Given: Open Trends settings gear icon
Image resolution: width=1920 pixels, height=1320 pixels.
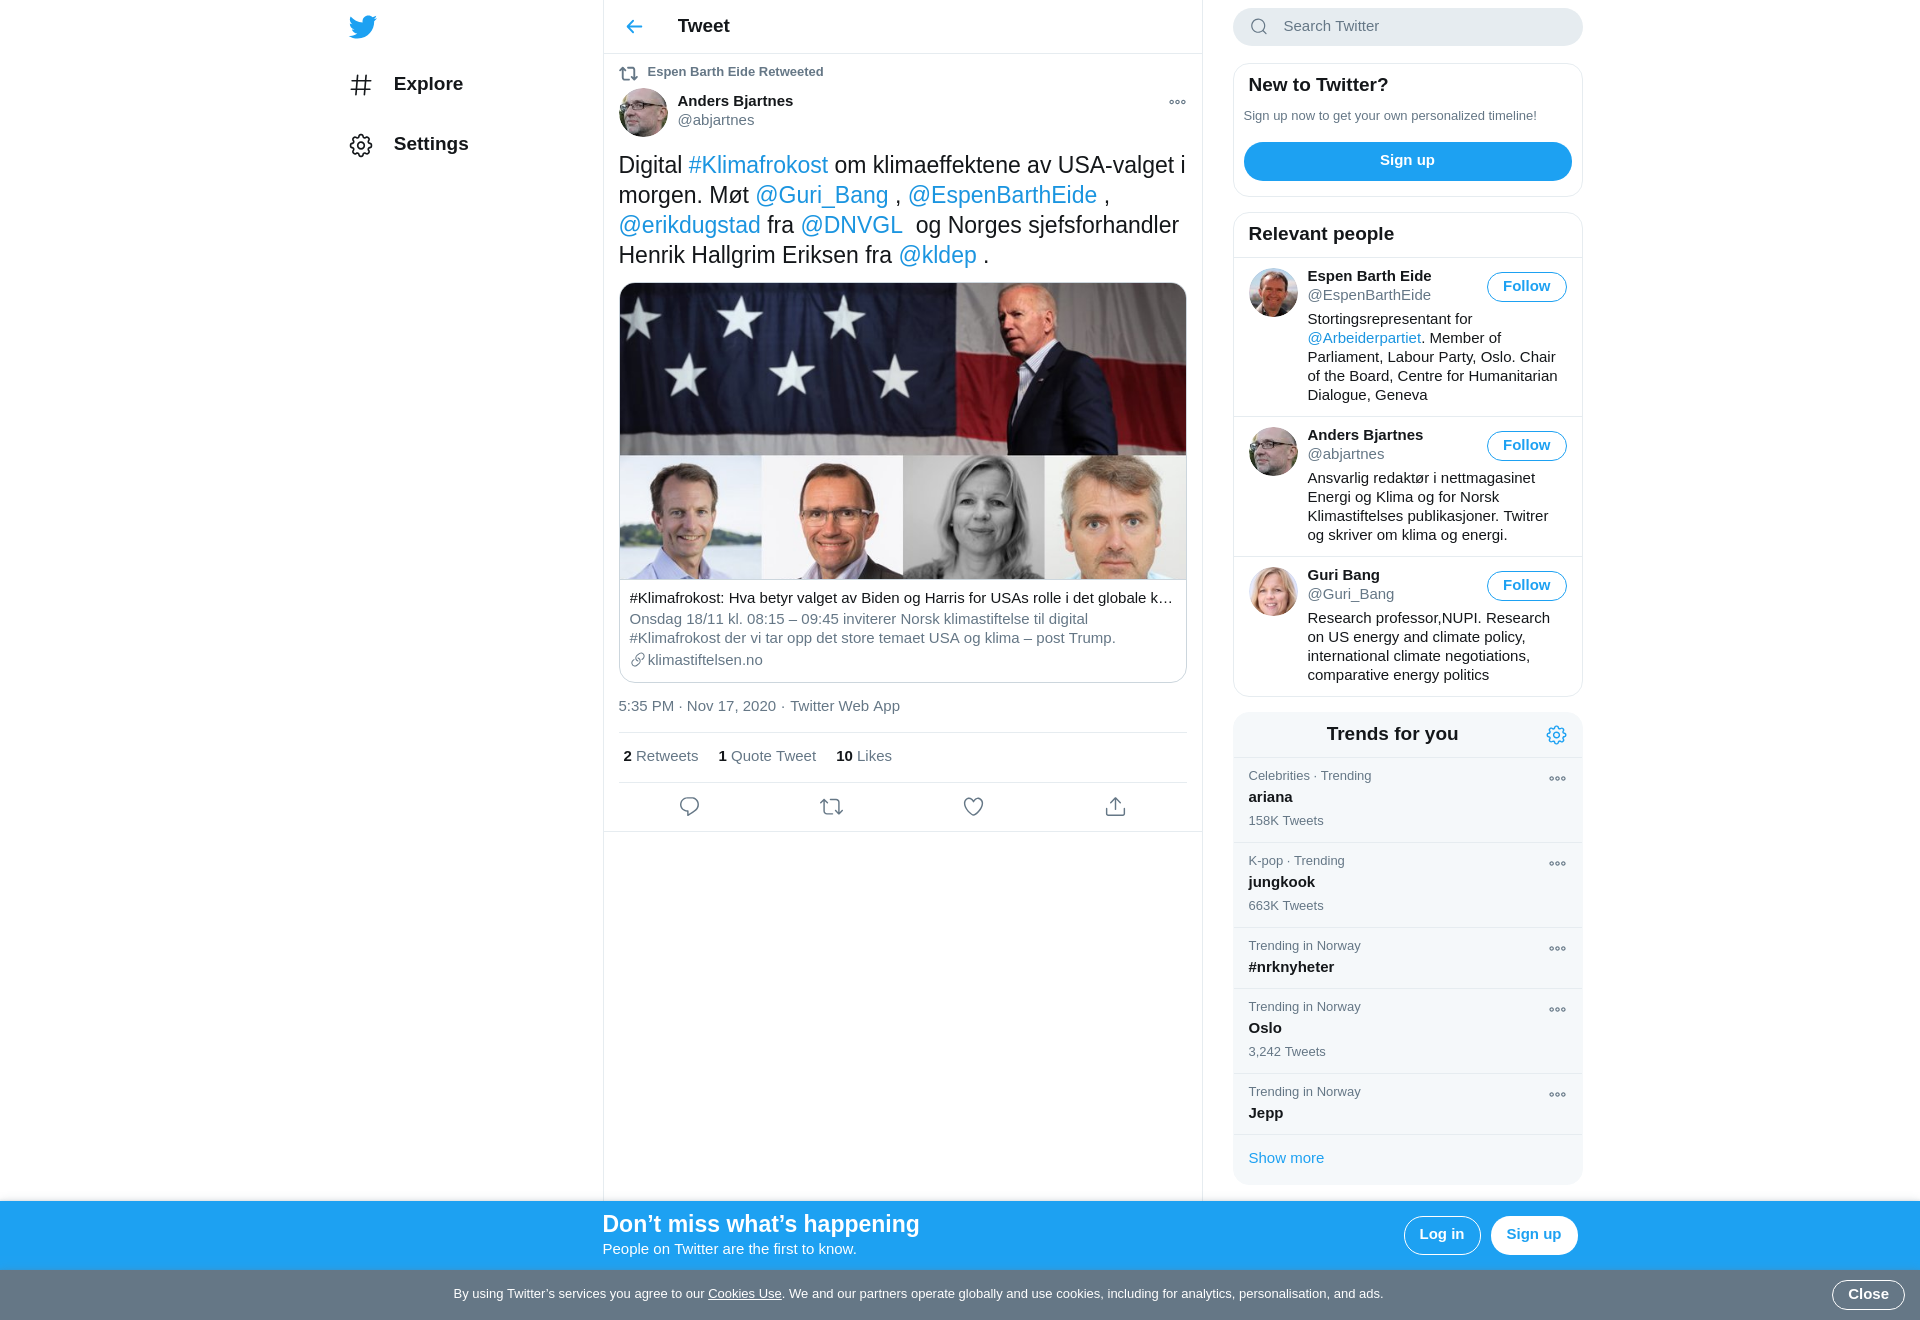Looking at the screenshot, I should pyautogui.click(x=1556, y=735).
